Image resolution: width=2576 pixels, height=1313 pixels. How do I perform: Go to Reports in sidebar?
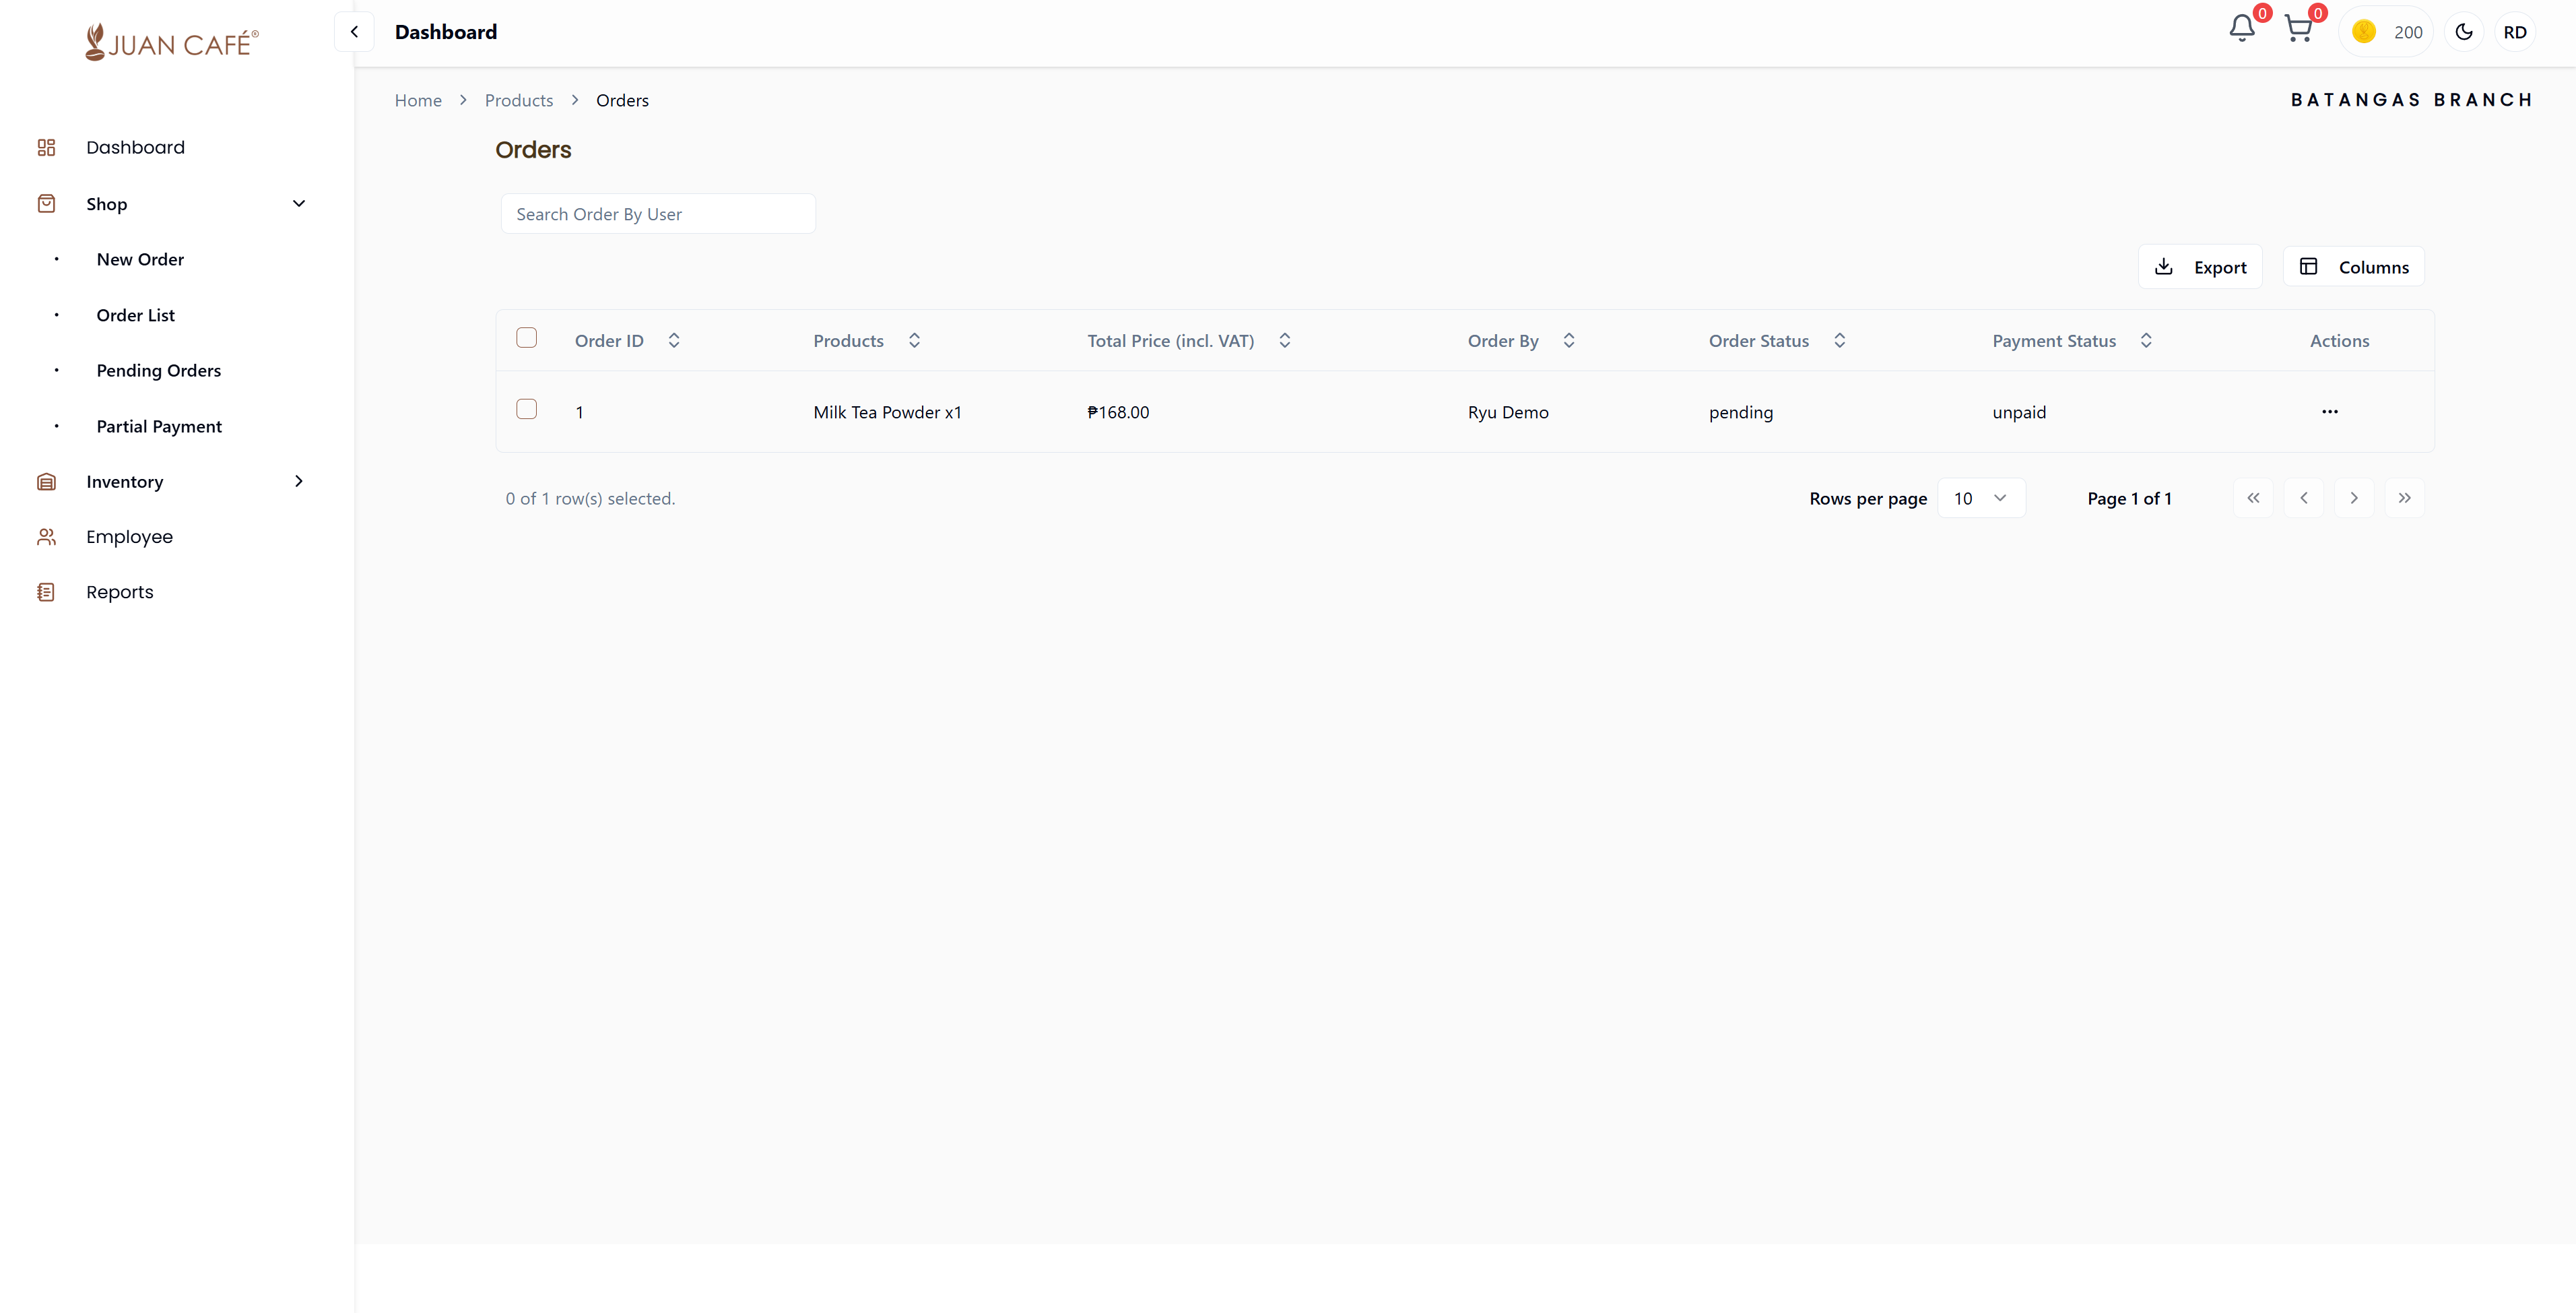point(119,592)
